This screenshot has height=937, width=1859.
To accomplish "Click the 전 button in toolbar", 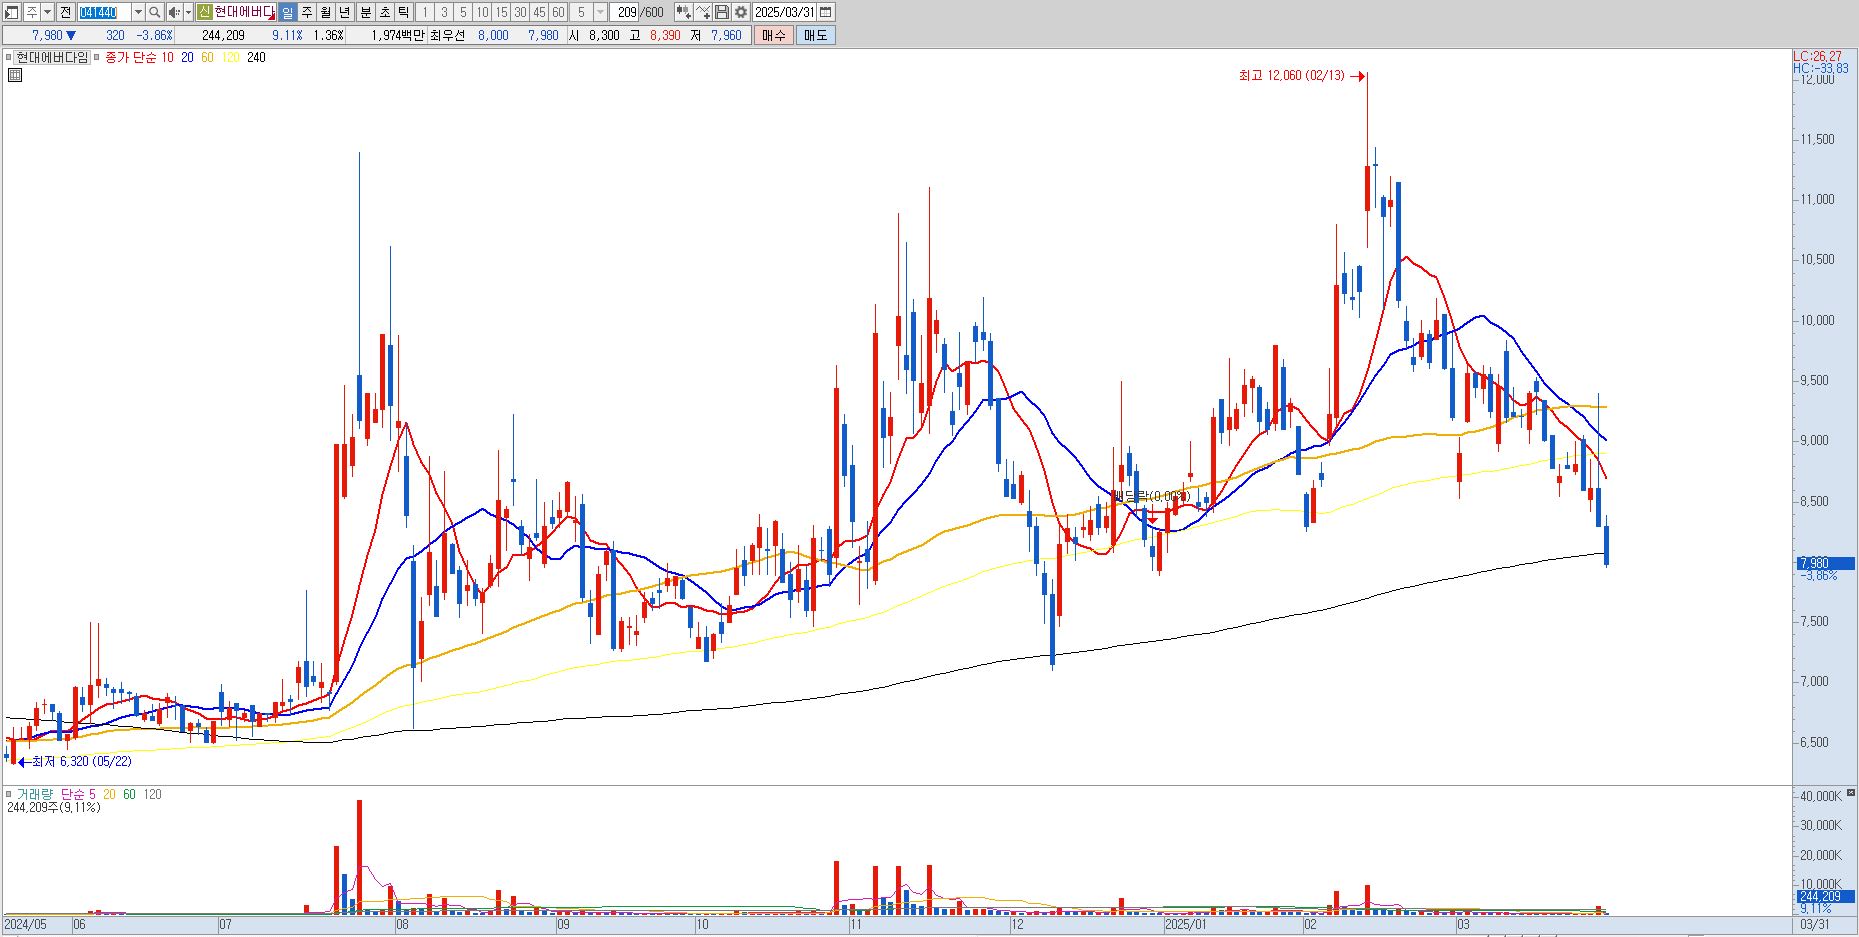I will 65,12.
